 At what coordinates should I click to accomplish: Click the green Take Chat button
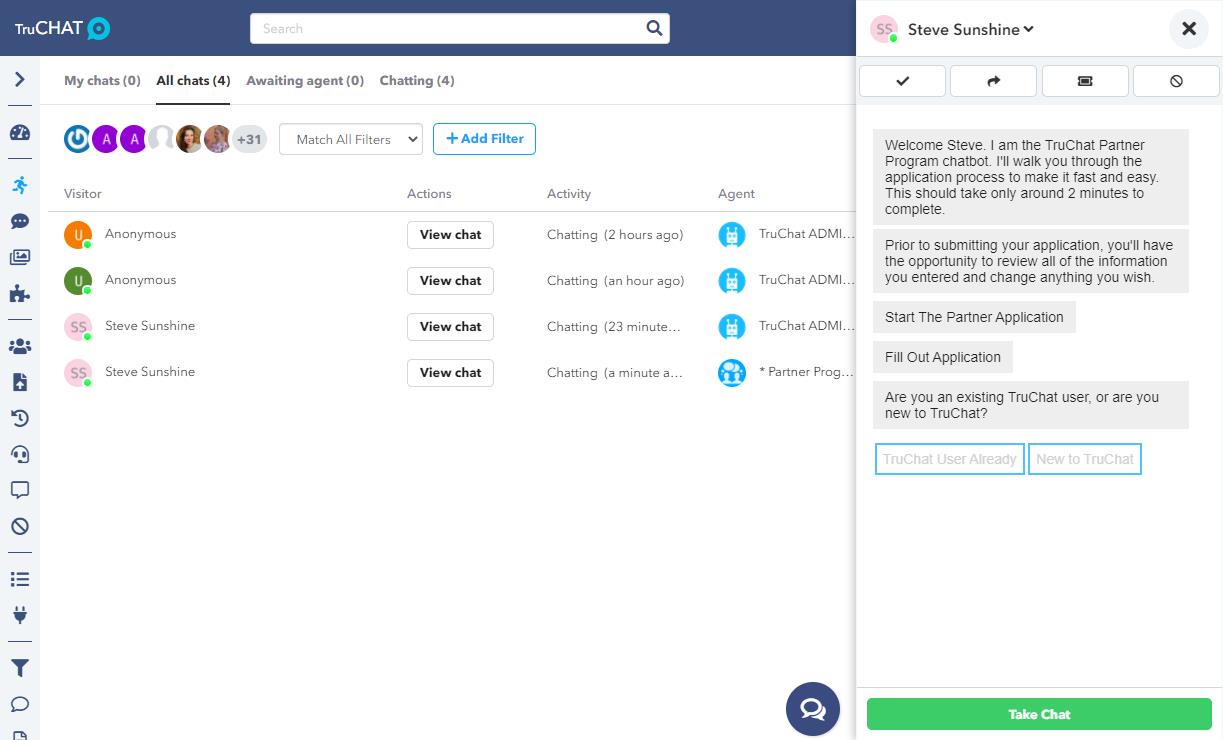click(1039, 714)
